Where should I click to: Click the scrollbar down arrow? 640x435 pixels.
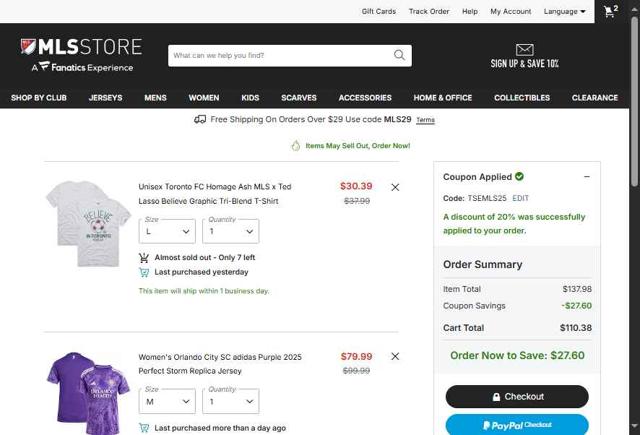click(x=635, y=426)
